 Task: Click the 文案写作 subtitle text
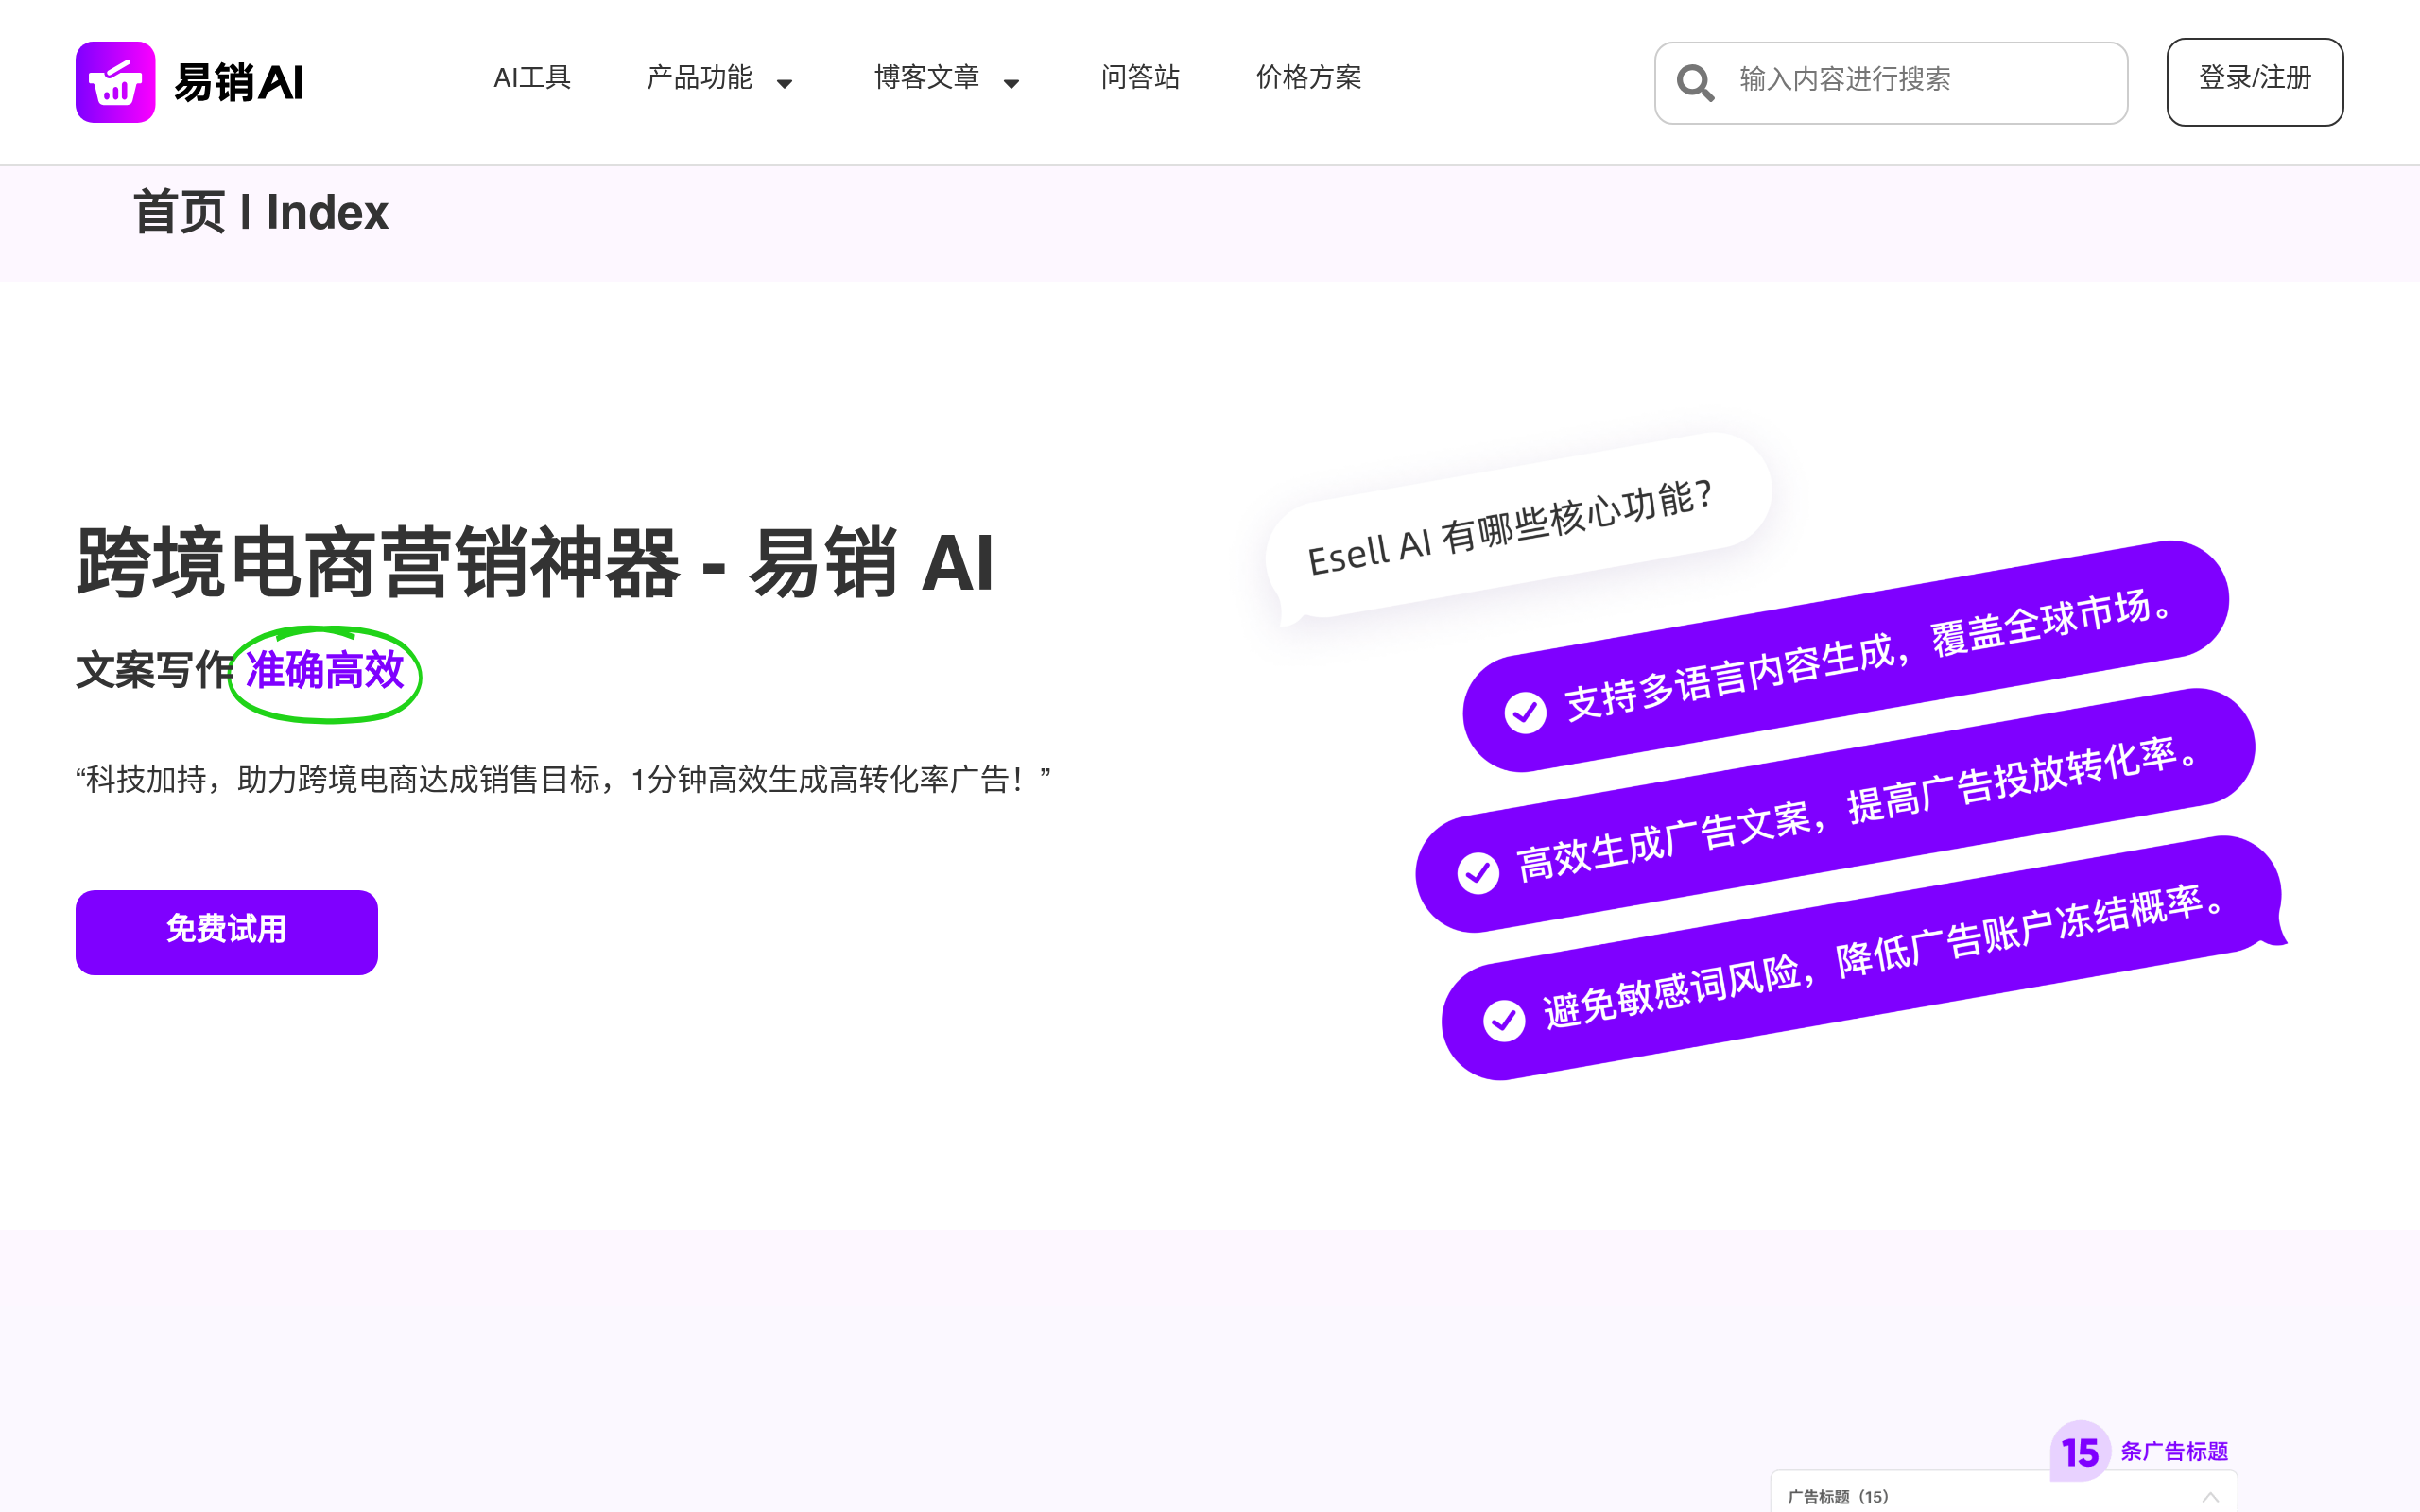click(x=155, y=670)
